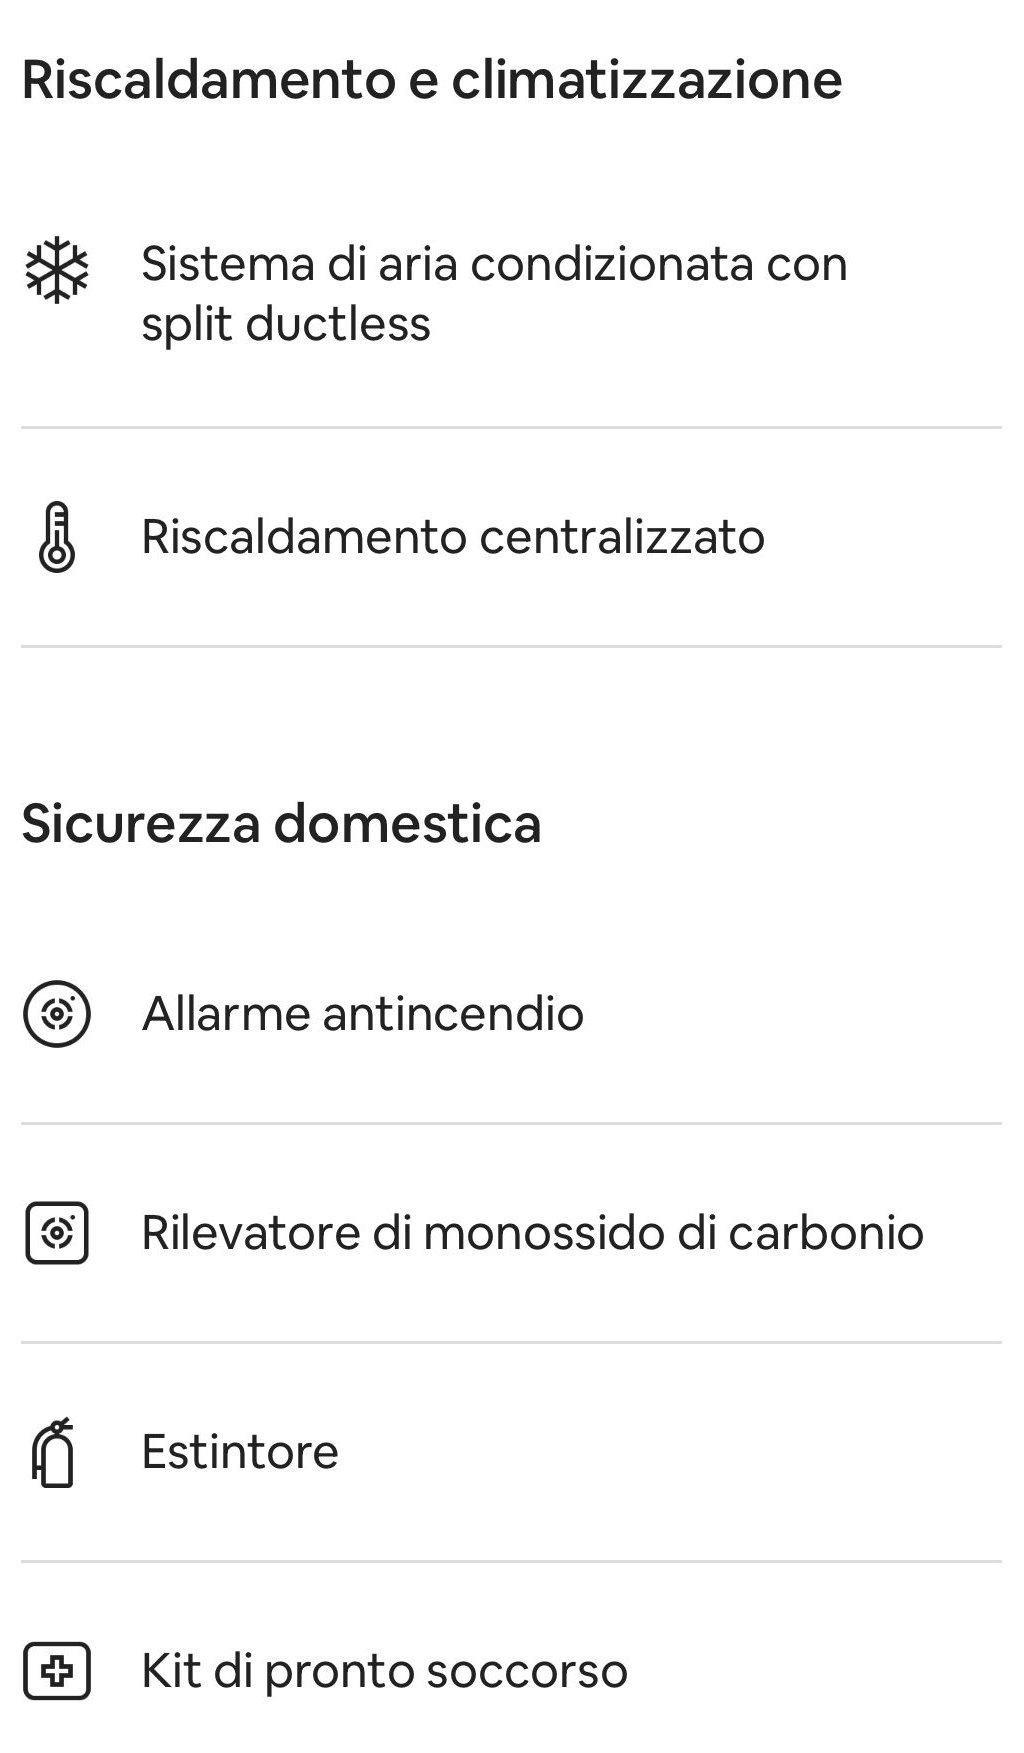Click the divider below the carbon monoxide row
The width and height of the screenshot is (1024, 1753).
tap(511, 1343)
